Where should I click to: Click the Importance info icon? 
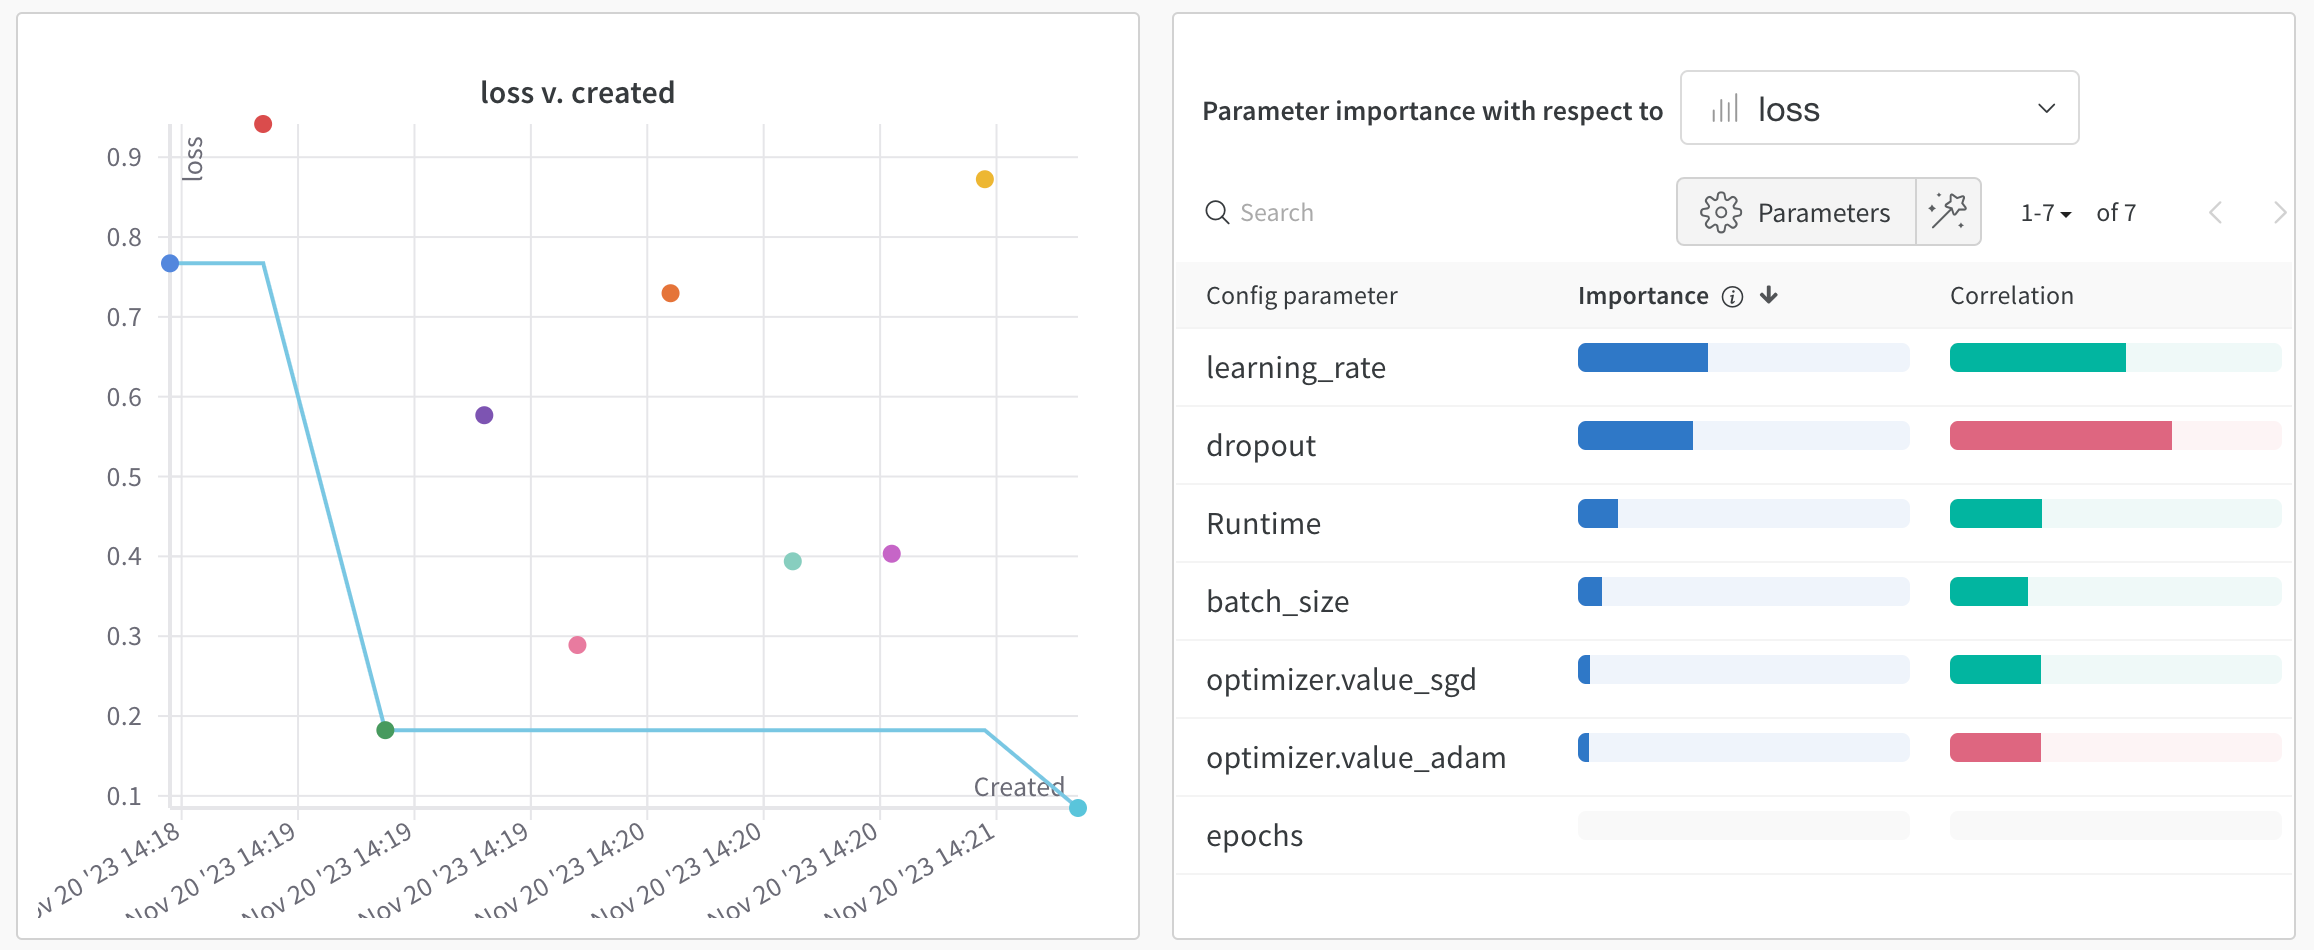pyautogui.click(x=1732, y=296)
